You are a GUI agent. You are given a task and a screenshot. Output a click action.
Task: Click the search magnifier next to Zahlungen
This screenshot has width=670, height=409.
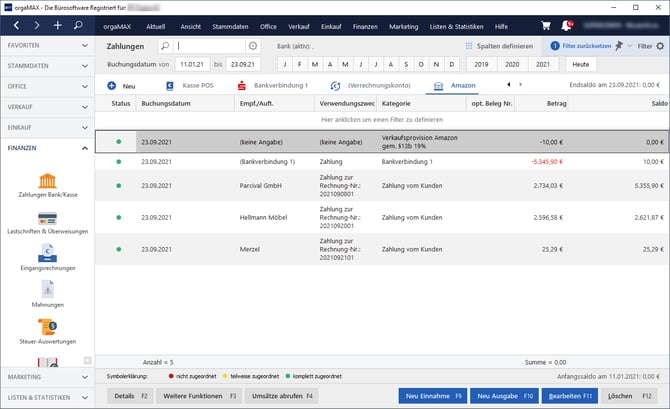point(165,46)
